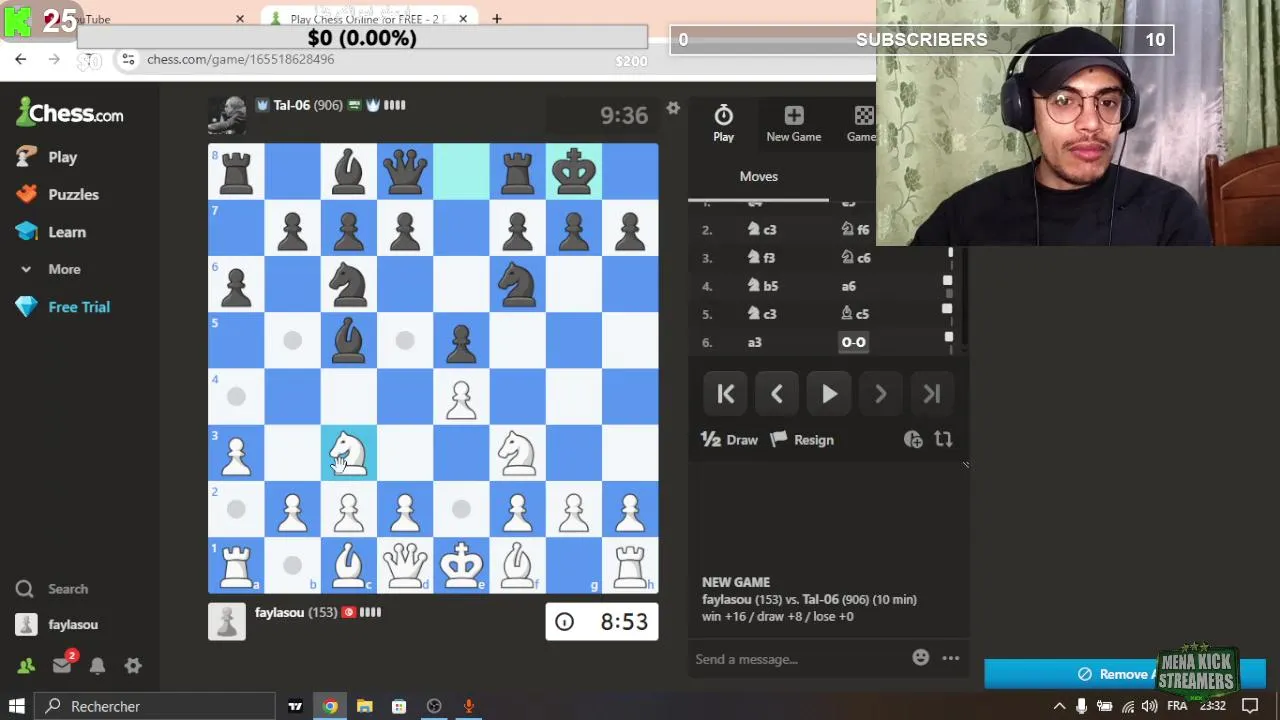Open chat options three-dots menu
Viewport: 1280px width, 720px height.
click(x=951, y=658)
